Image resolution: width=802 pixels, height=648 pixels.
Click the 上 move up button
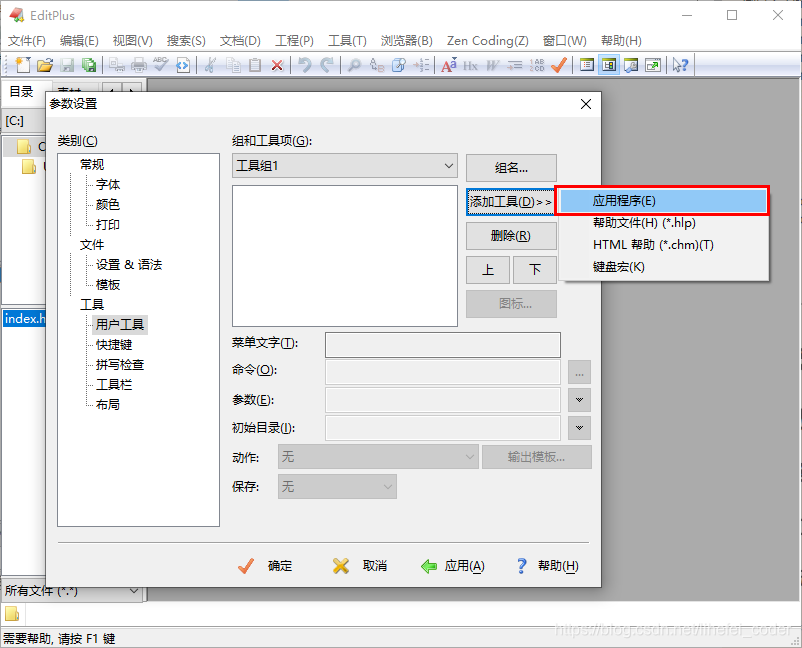488,270
